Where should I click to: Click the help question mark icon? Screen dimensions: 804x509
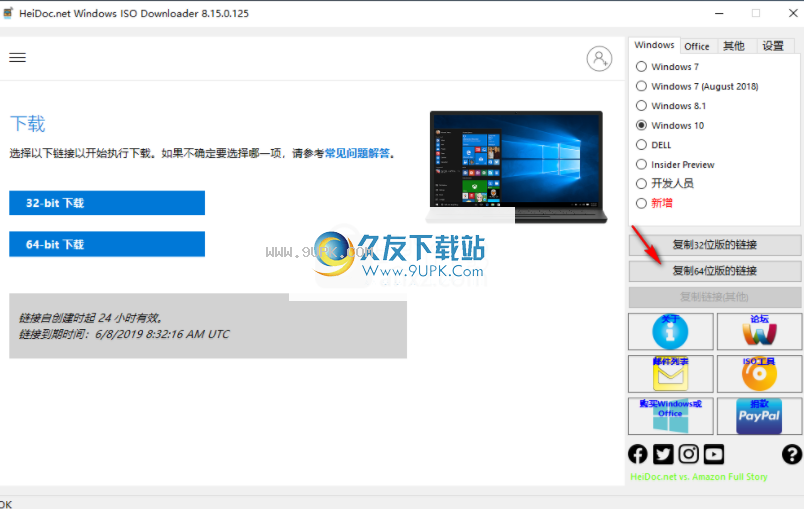click(792, 454)
